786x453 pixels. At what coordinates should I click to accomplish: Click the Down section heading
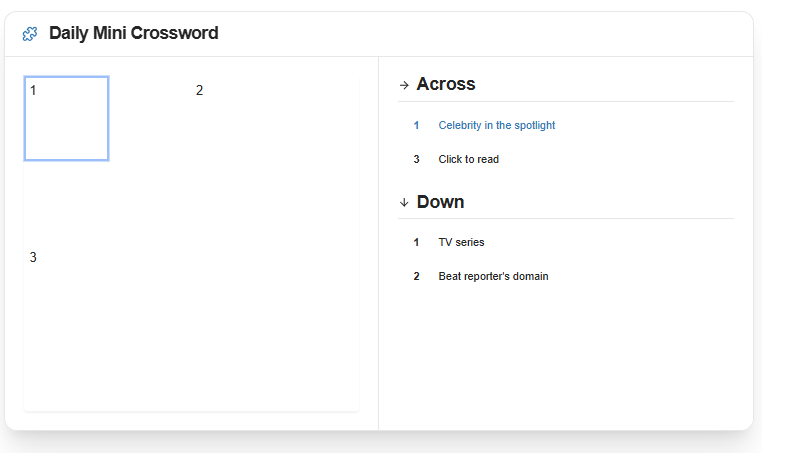(440, 202)
